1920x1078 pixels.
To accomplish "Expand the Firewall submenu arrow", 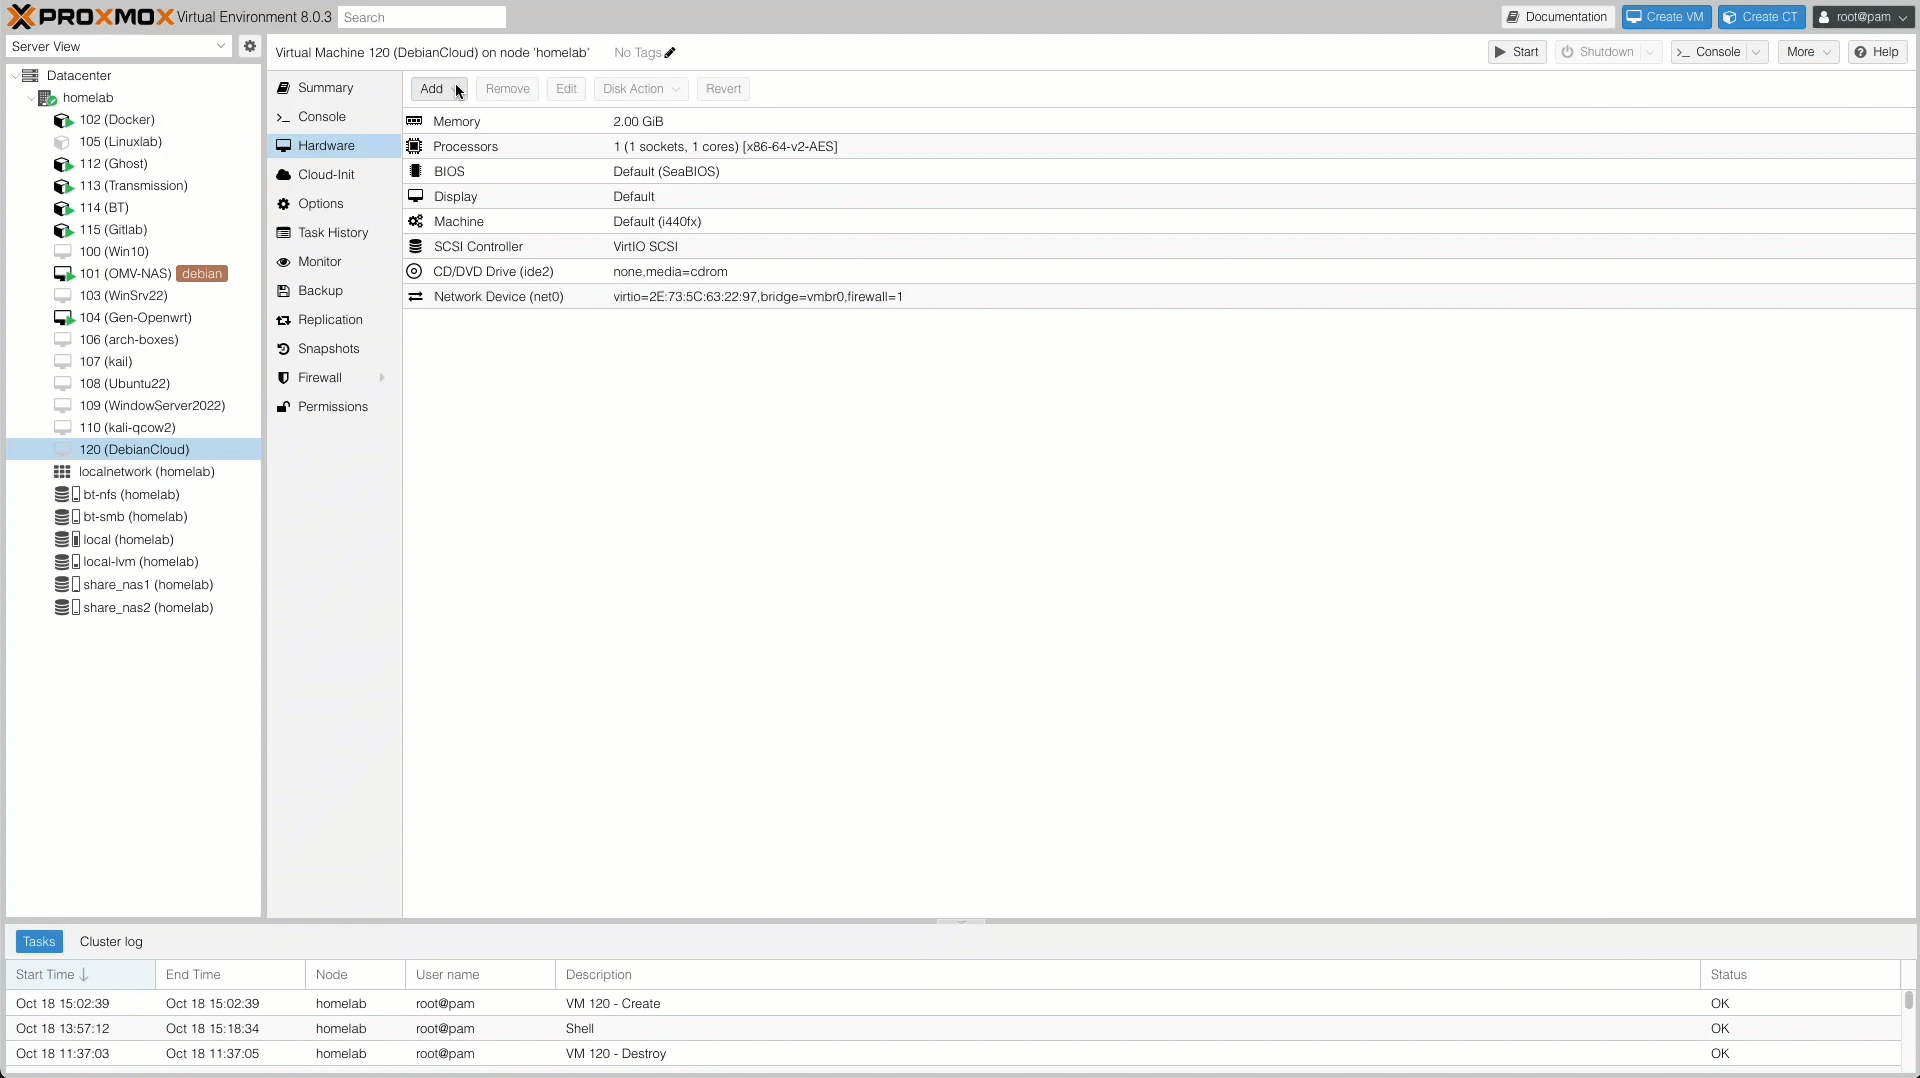I will coord(382,378).
